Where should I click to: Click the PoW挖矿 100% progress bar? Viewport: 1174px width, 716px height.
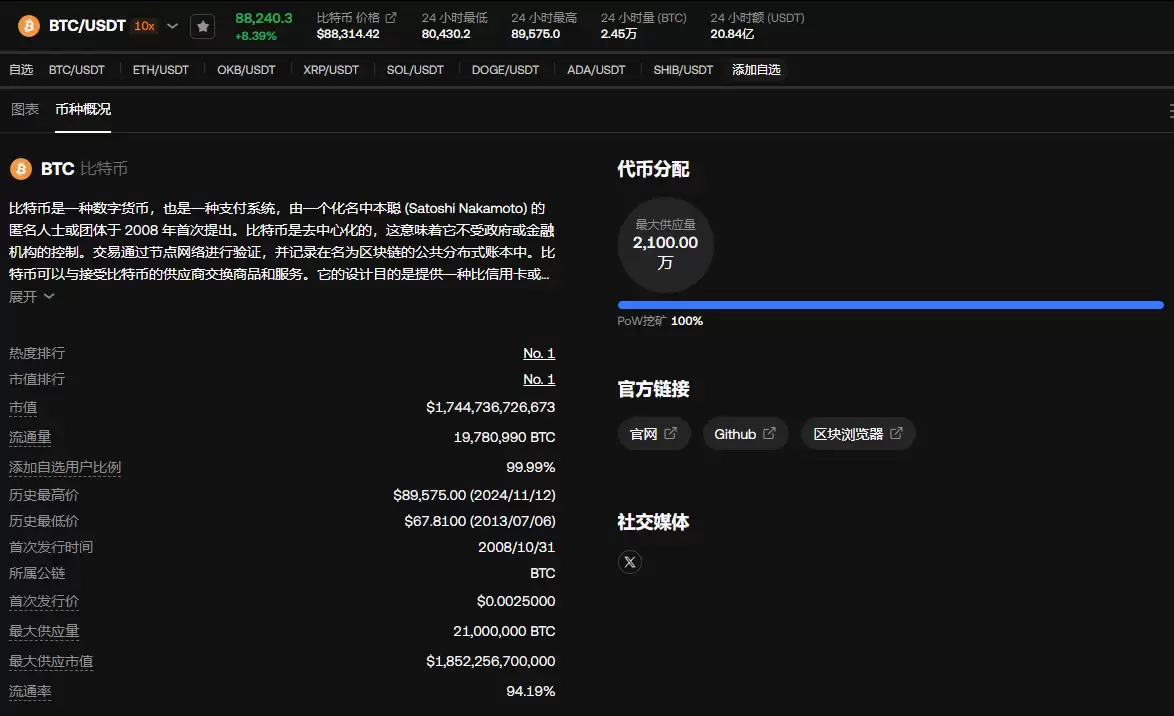point(890,305)
